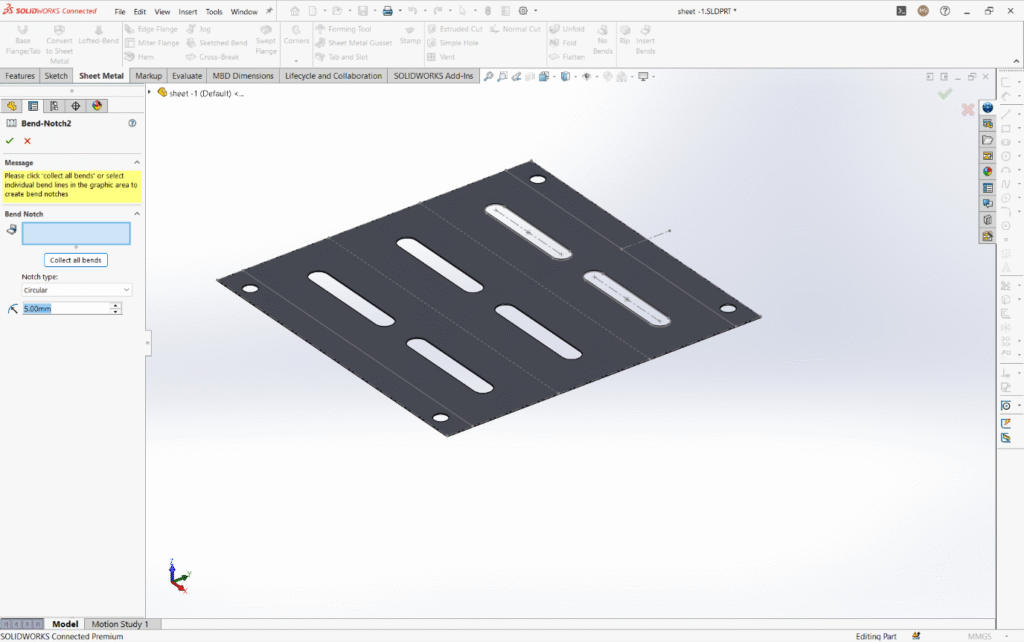
Task: Click the Zoom to Fit magnifier icon
Action: 488,76
